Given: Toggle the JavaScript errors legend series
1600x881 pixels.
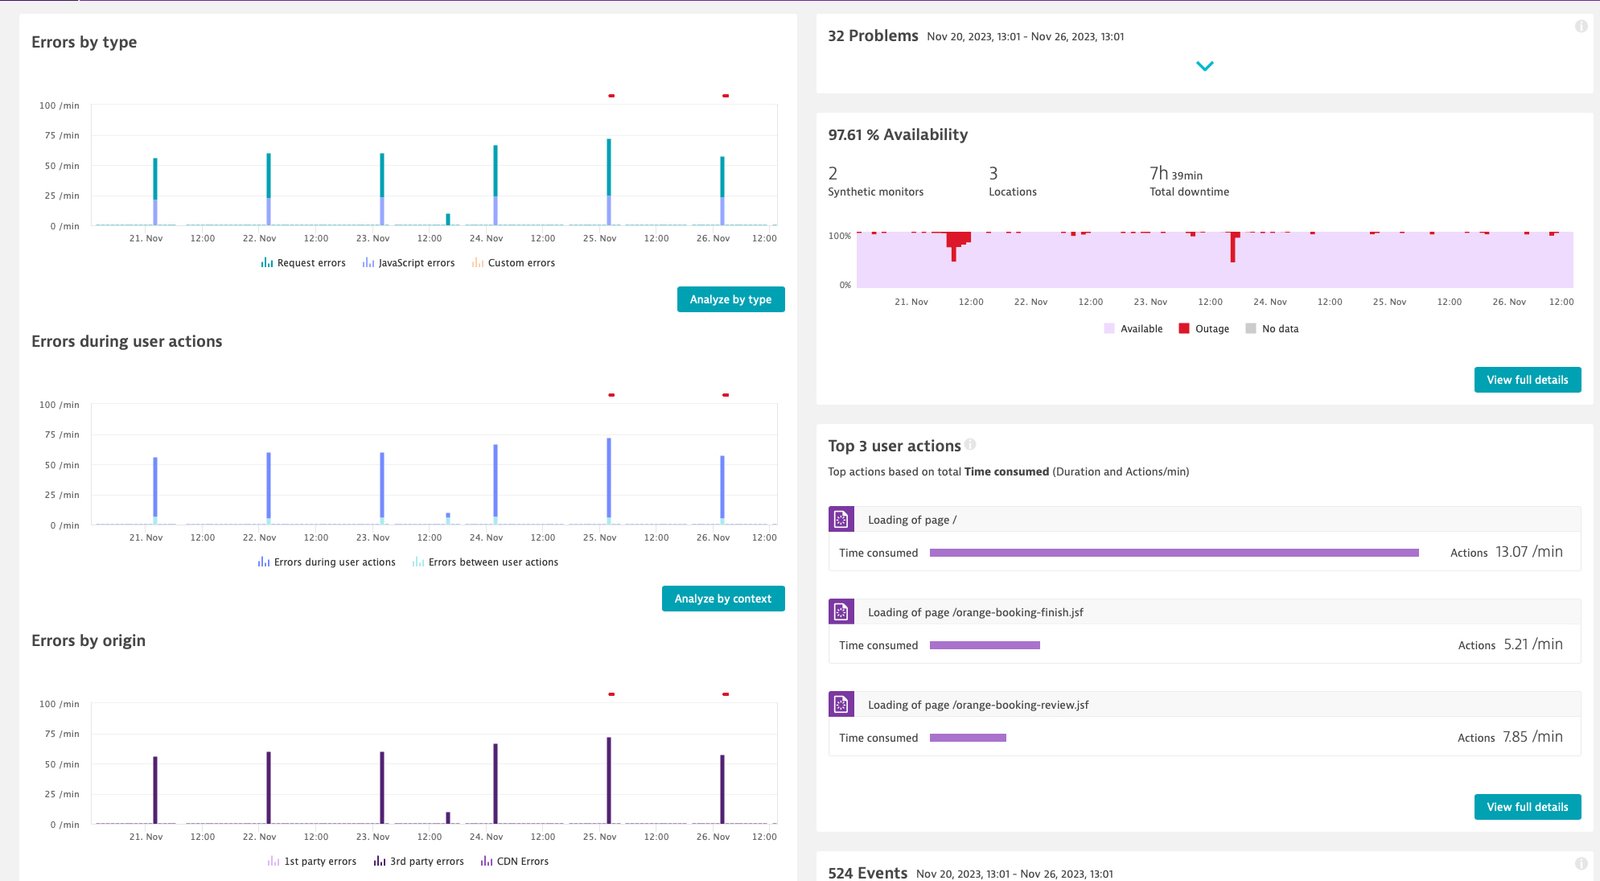Looking at the screenshot, I should point(408,263).
